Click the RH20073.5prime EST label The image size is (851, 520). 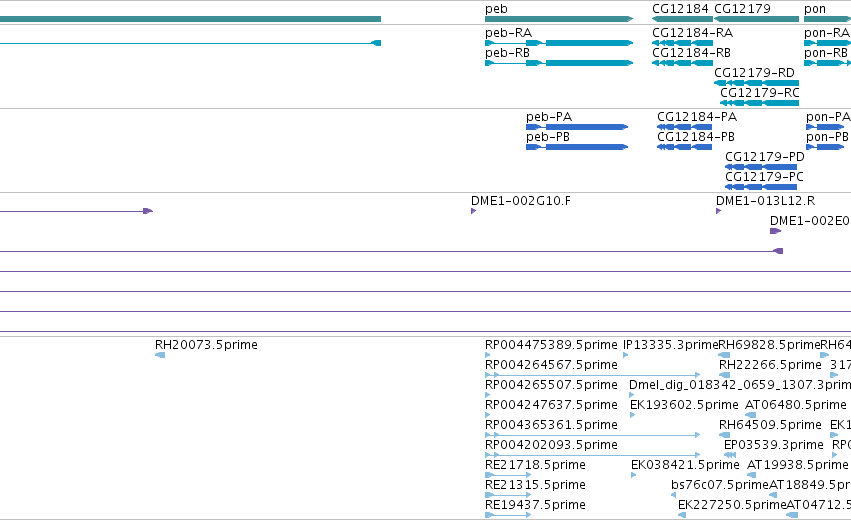point(206,345)
